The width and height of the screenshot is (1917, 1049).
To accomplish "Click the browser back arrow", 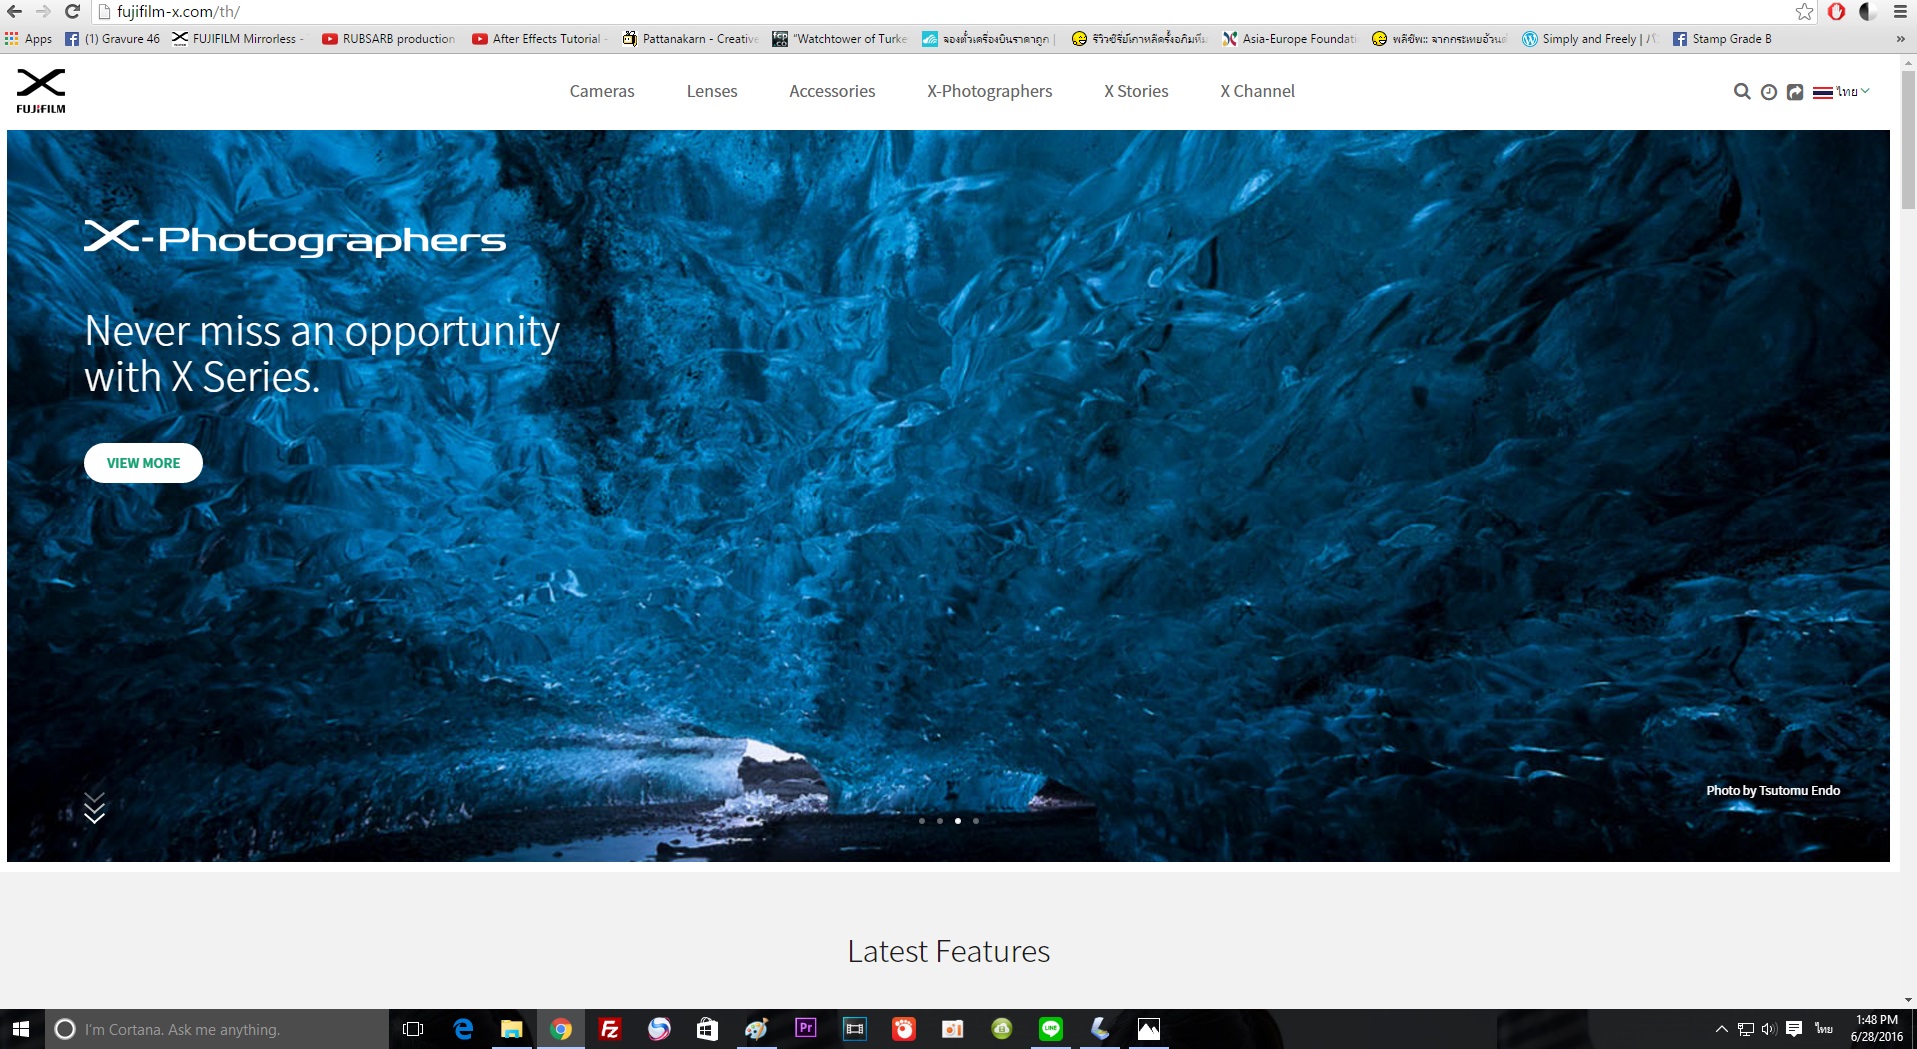I will 15,12.
